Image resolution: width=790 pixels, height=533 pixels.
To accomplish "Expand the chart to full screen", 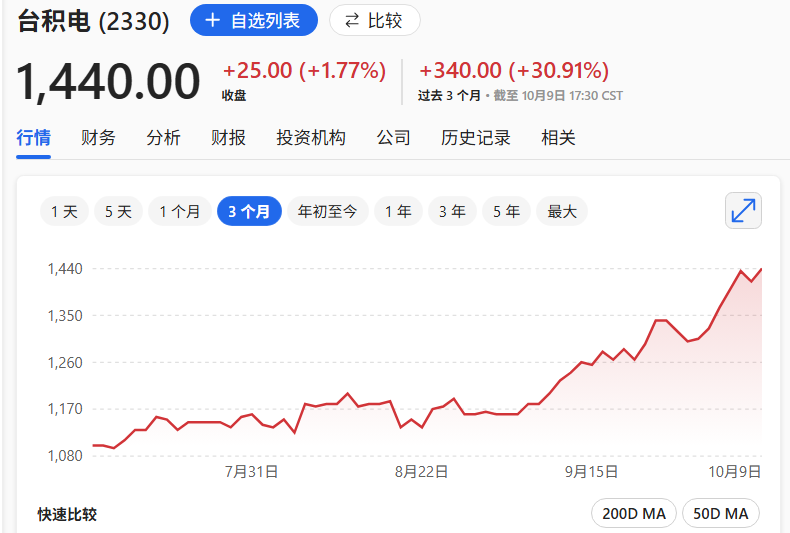I will [x=743, y=211].
